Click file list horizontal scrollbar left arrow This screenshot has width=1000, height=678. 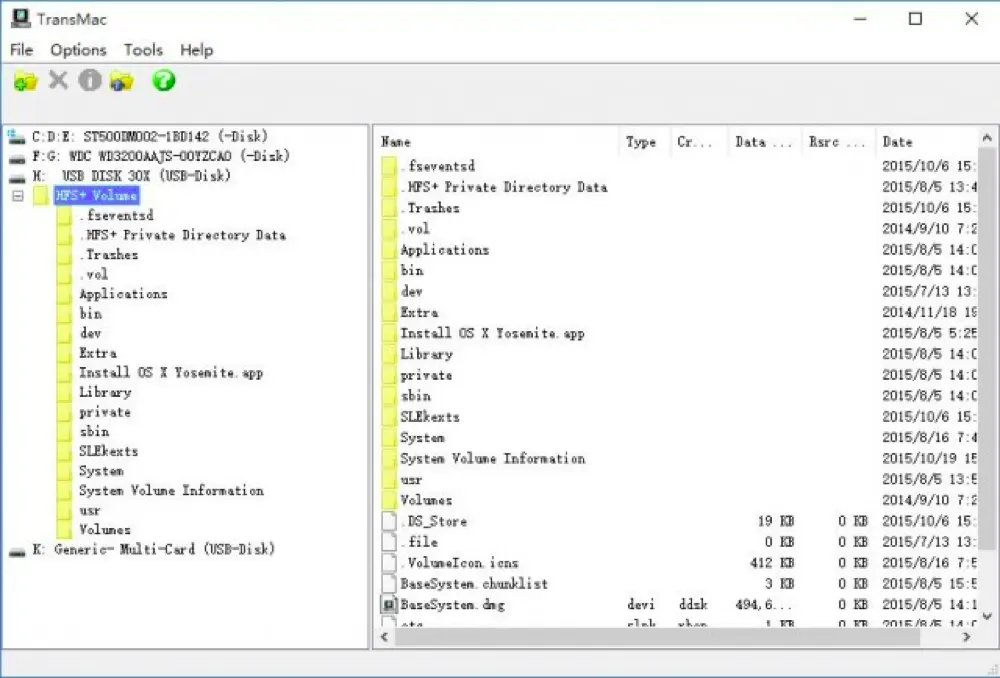(x=385, y=637)
